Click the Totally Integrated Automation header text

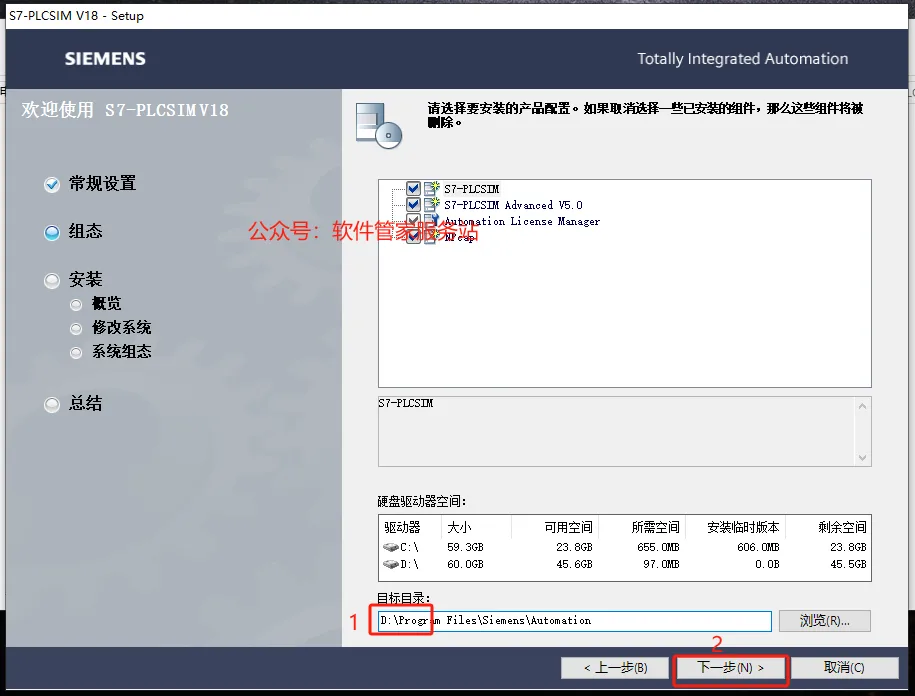point(742,59)
